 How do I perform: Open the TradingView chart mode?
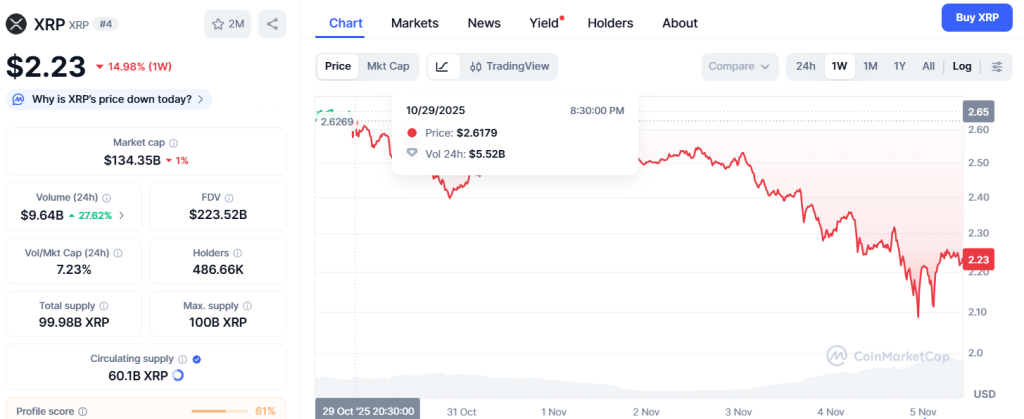pyautogui.click(x=509, y=66)
